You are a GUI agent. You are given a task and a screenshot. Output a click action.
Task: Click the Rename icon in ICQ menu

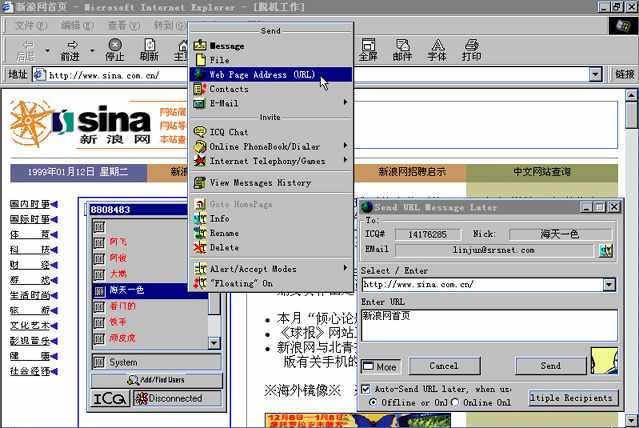200,233
